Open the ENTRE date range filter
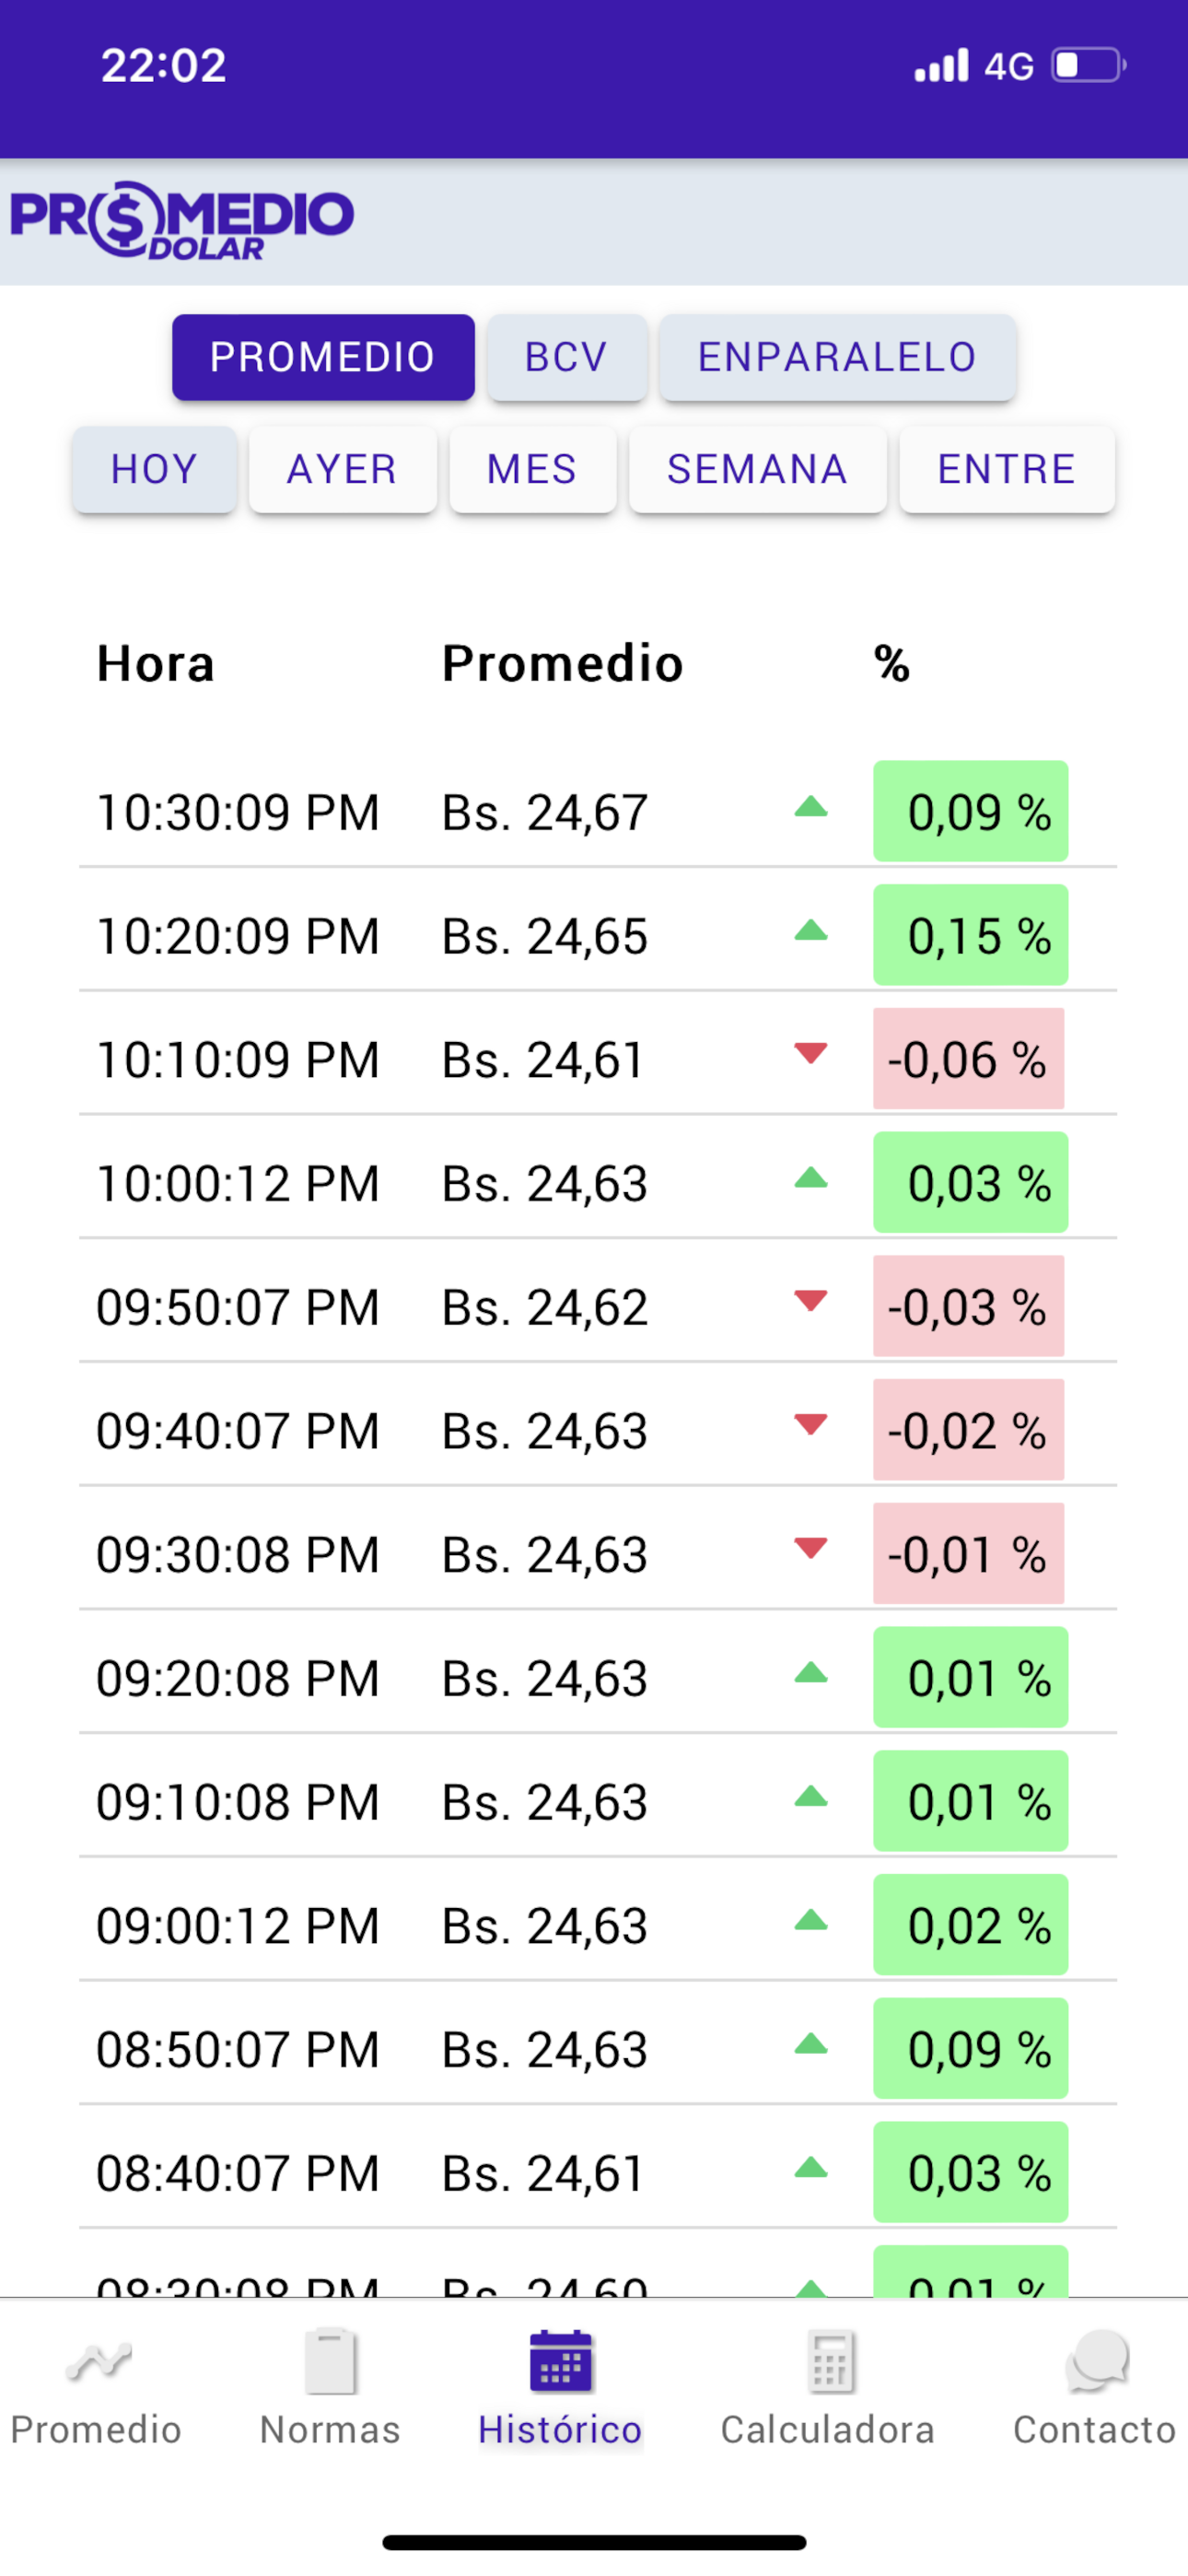The image size is (1188, 2576). pos(1006,469)
